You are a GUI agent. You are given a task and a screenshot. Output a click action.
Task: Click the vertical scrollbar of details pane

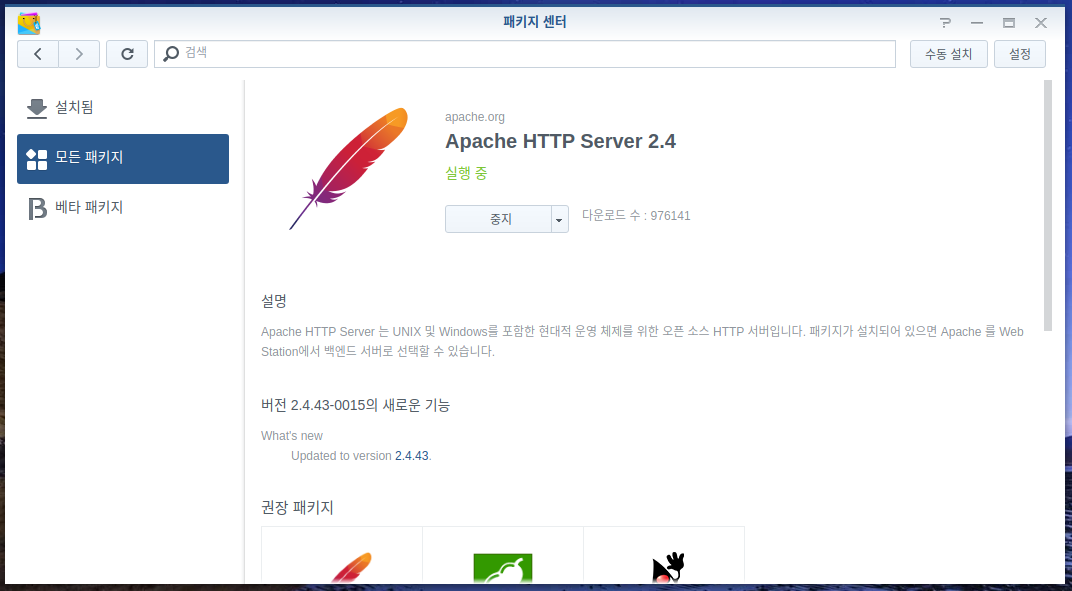1048,205
